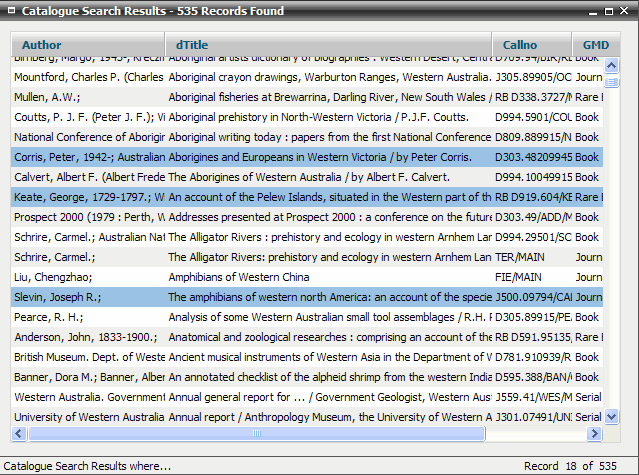Select the Amphibians of Western China record
Image resolution: width=639 pixels, height=475 pixels.
pos(300,277)
